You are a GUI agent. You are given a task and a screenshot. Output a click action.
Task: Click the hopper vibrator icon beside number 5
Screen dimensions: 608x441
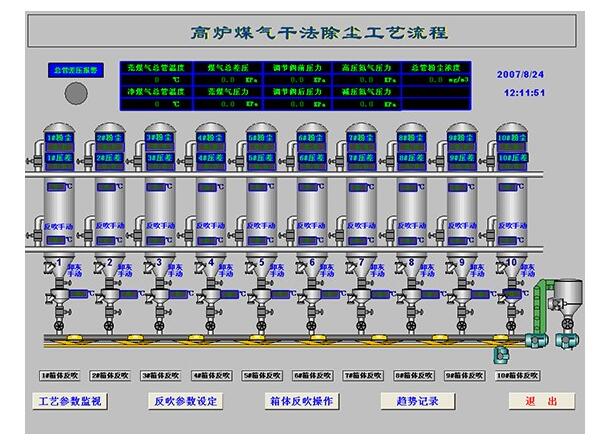point(251,268)
